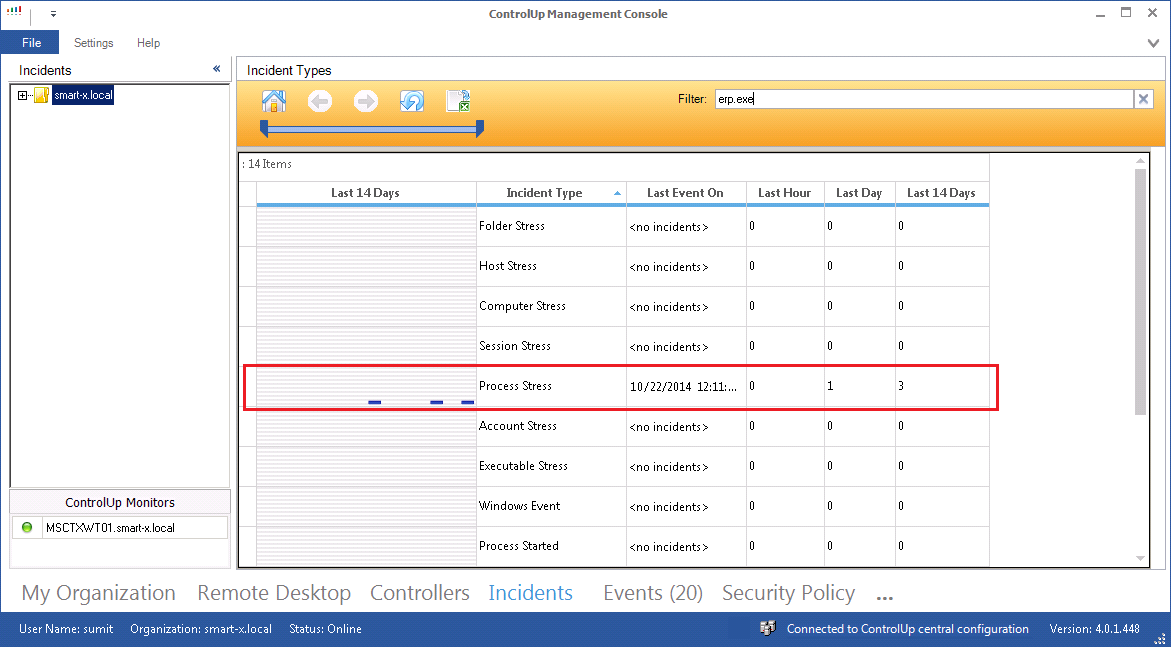
Task: Click the Export to Excel icon
Action: pyautogui.click(x=458, y=101)
